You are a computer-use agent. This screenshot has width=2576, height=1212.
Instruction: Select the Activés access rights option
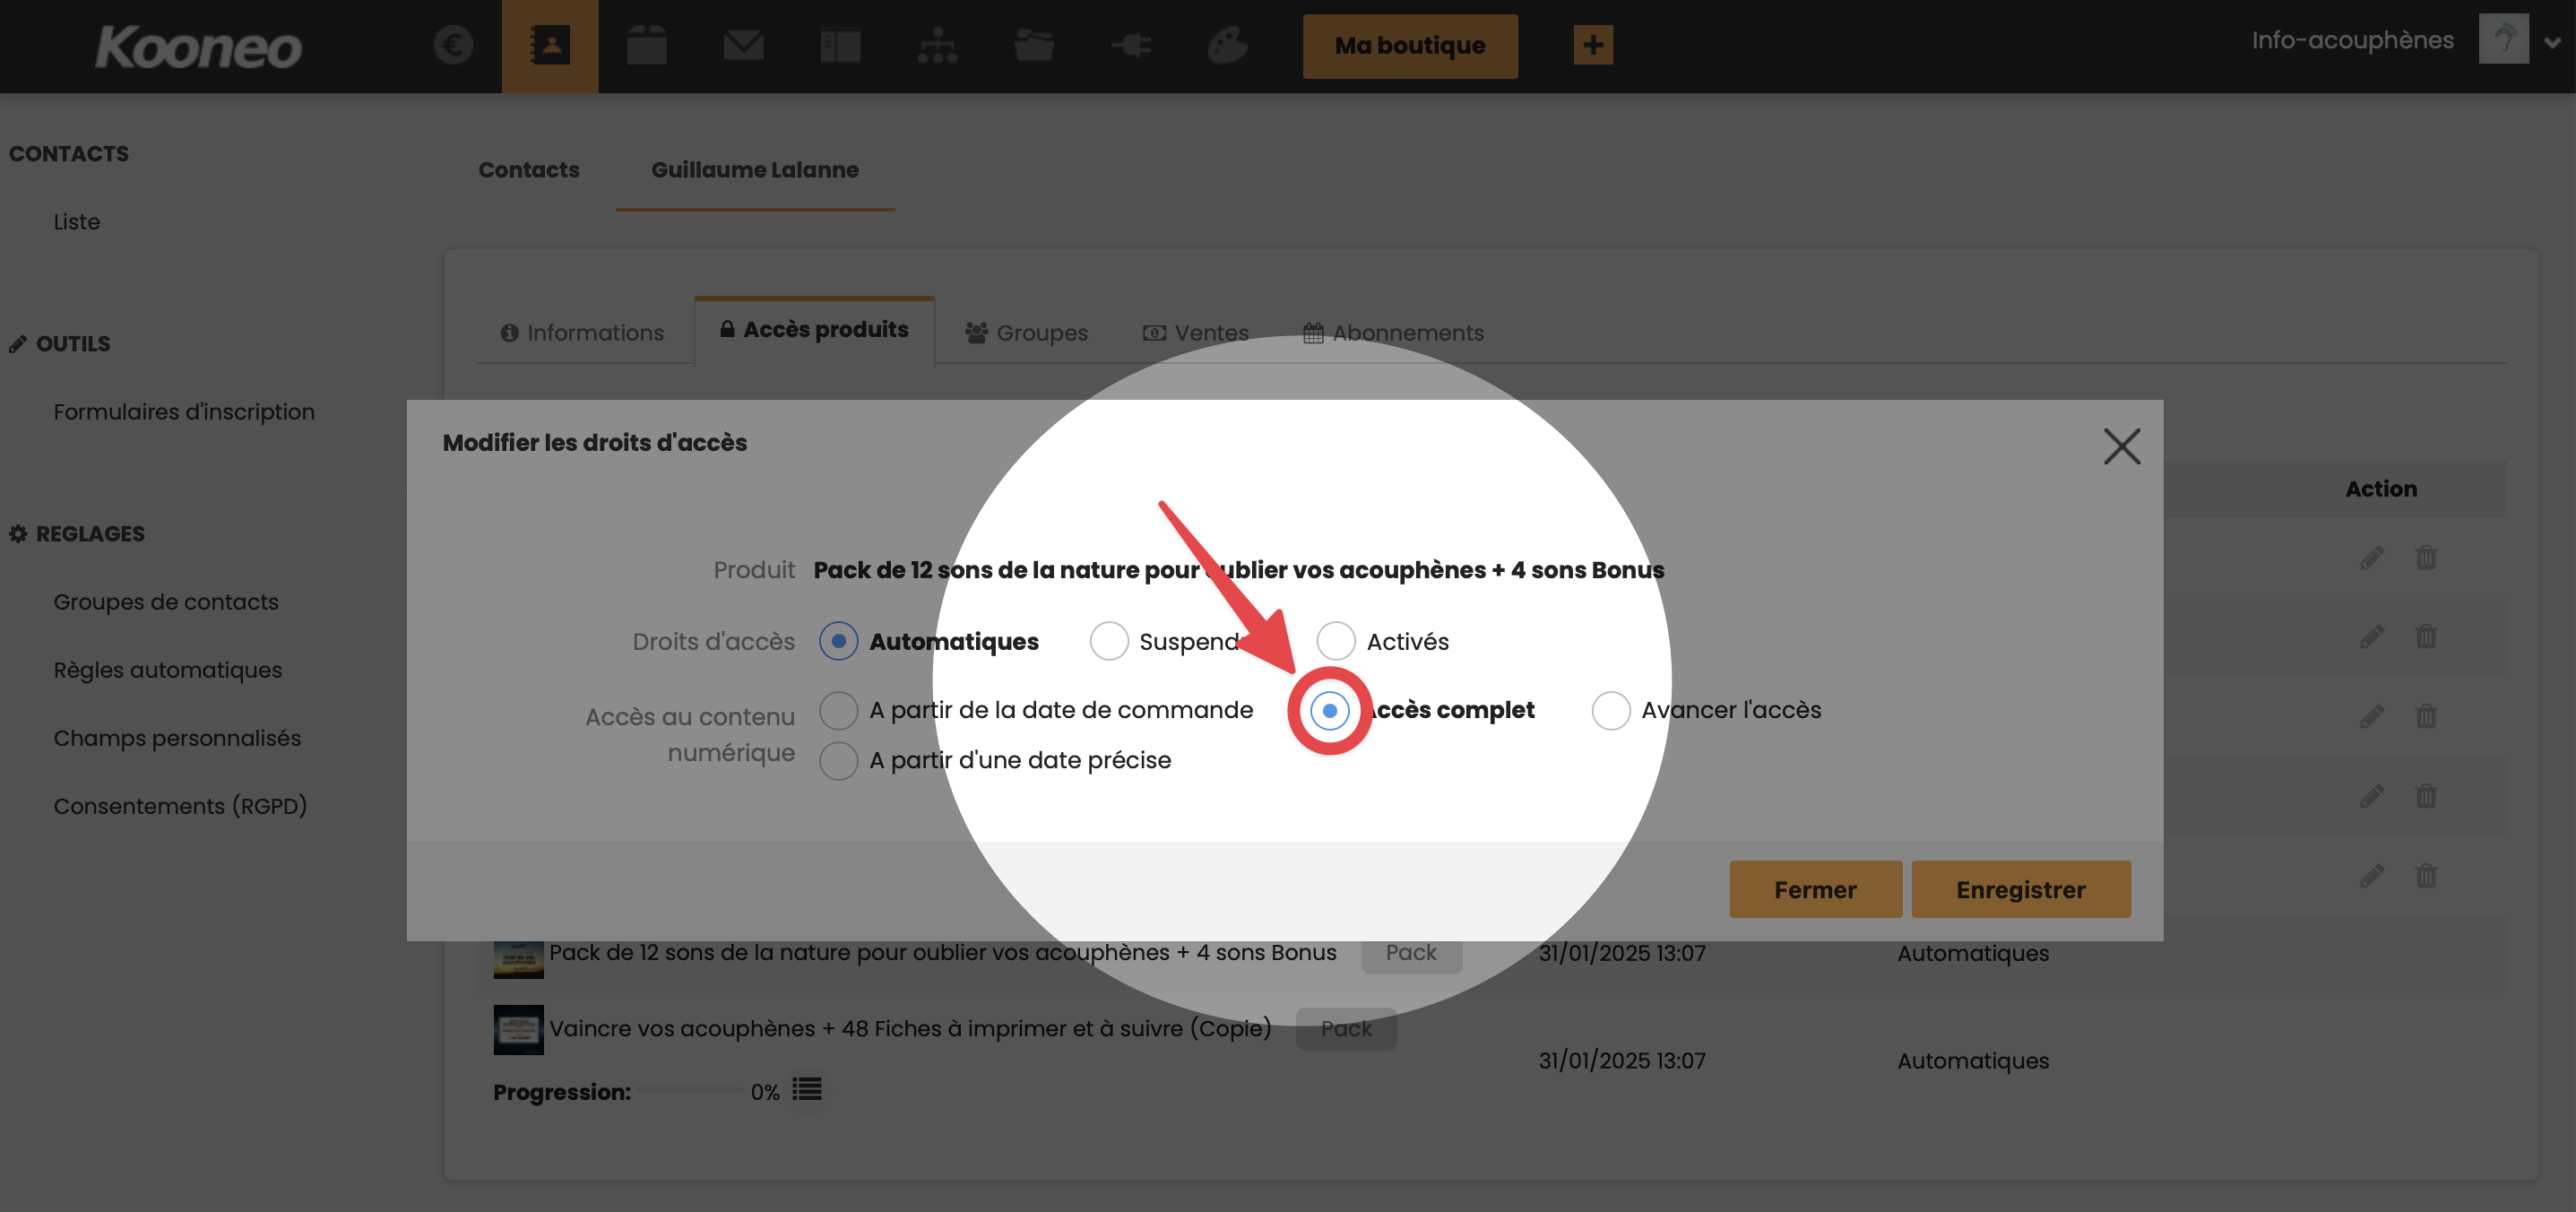tap(1336, 641)
